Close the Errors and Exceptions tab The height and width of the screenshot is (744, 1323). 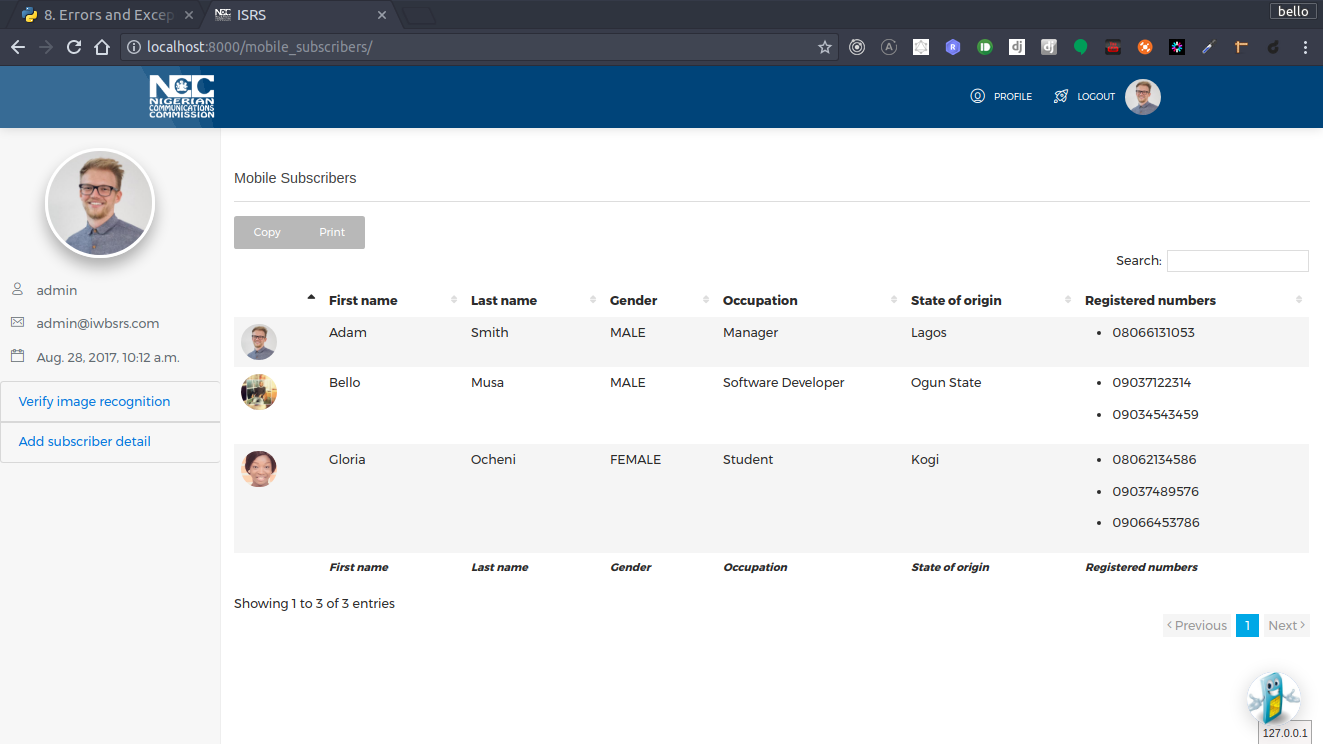click(190, 15)
